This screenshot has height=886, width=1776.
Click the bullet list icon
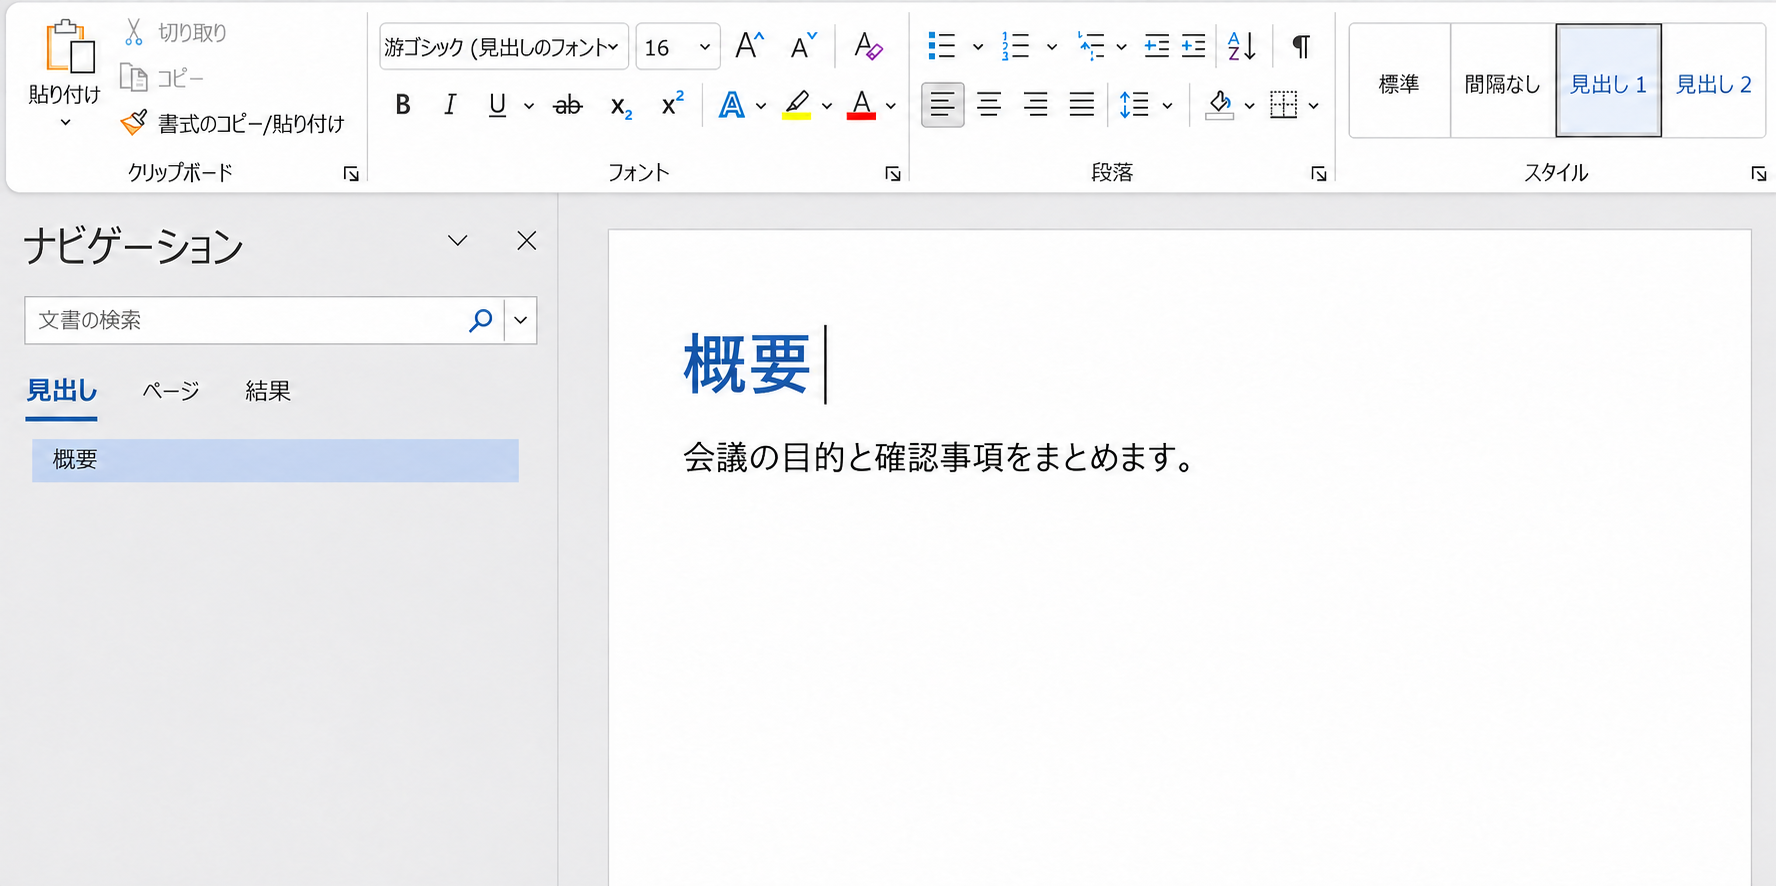[x=941, y=46]
